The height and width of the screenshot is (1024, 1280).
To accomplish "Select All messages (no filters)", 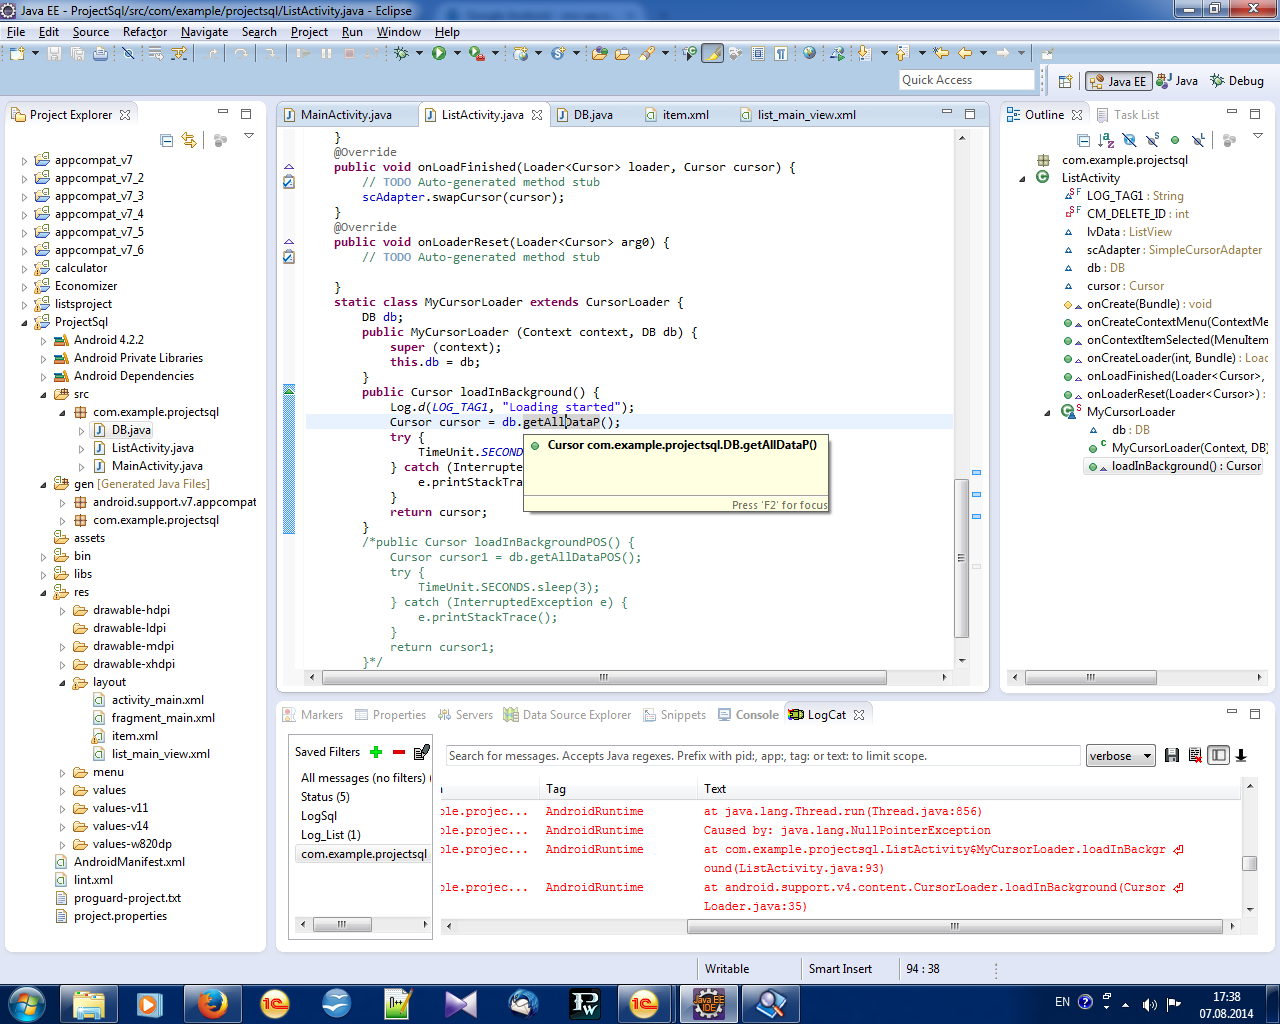I will pyautogui.click(x=363, y=778).
